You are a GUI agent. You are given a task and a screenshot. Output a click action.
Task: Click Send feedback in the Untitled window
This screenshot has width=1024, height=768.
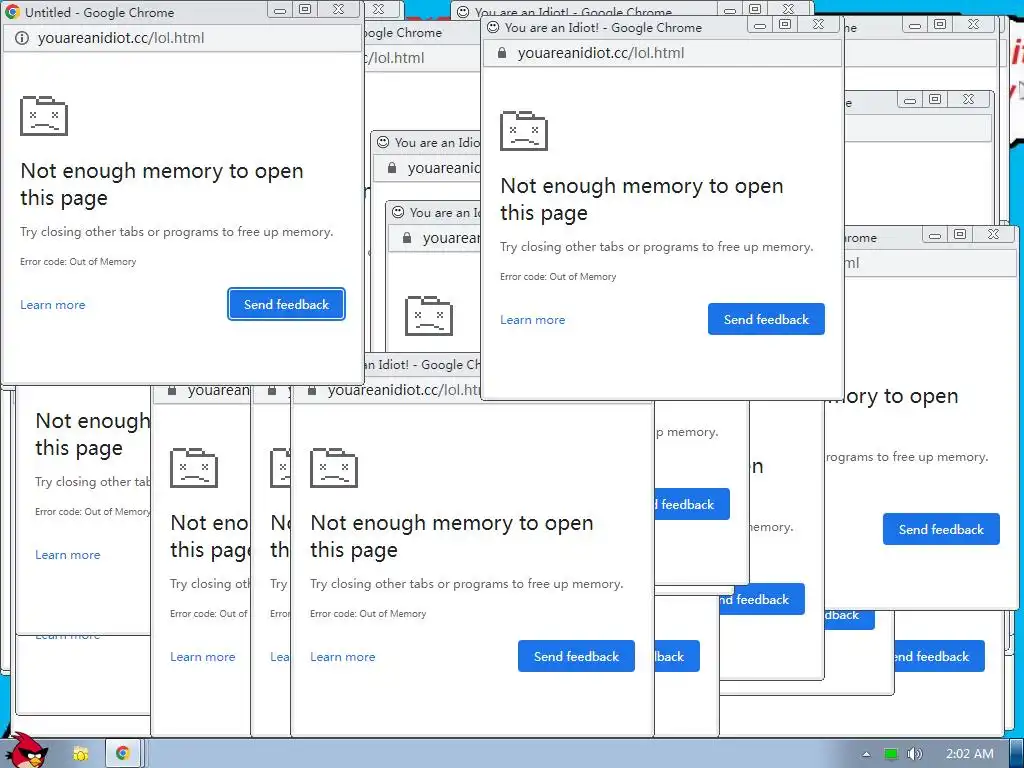[286, 304]
